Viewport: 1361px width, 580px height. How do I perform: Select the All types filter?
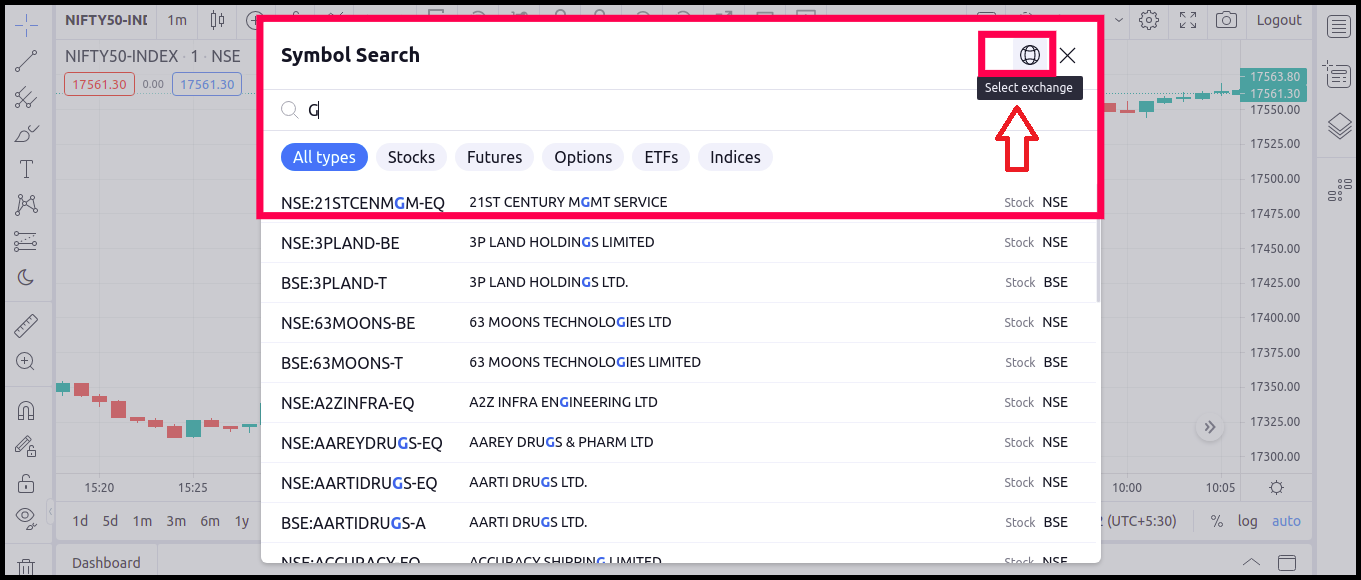pos(324,157)
